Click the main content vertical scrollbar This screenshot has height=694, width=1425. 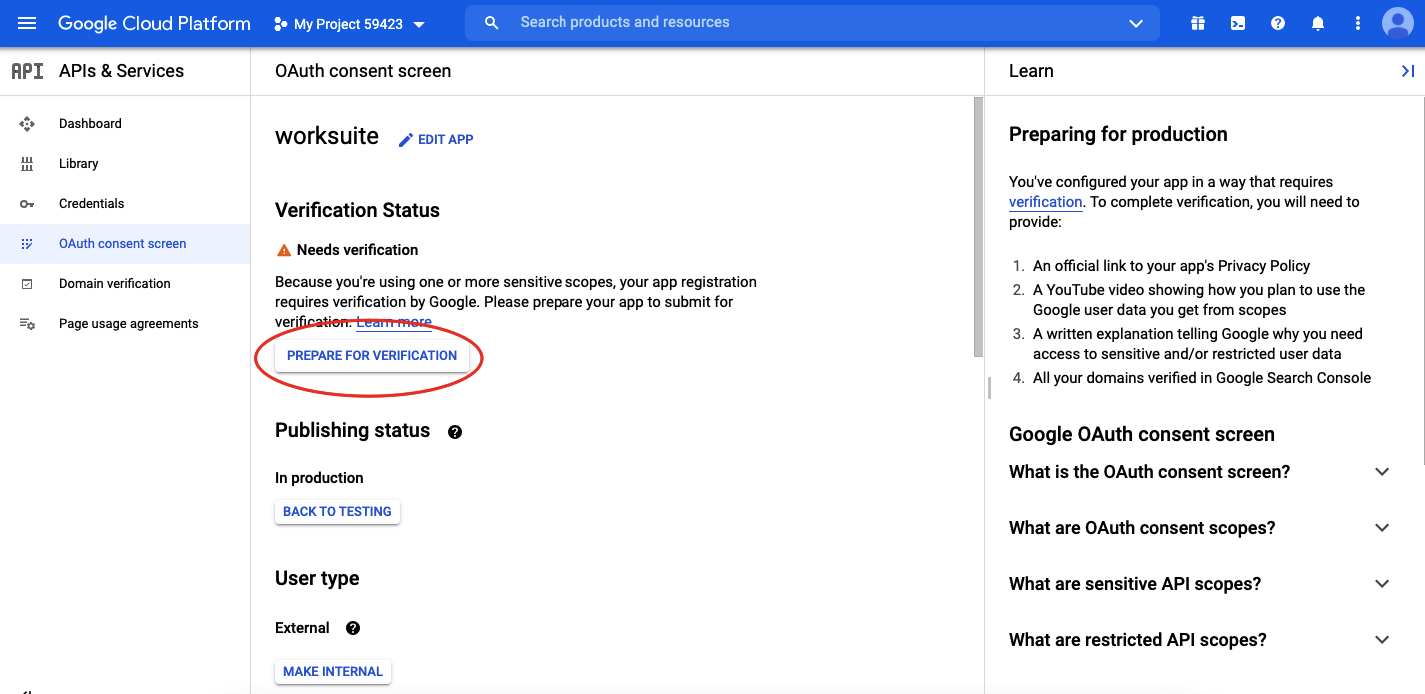pyautogui.click(x=978, y=227)
